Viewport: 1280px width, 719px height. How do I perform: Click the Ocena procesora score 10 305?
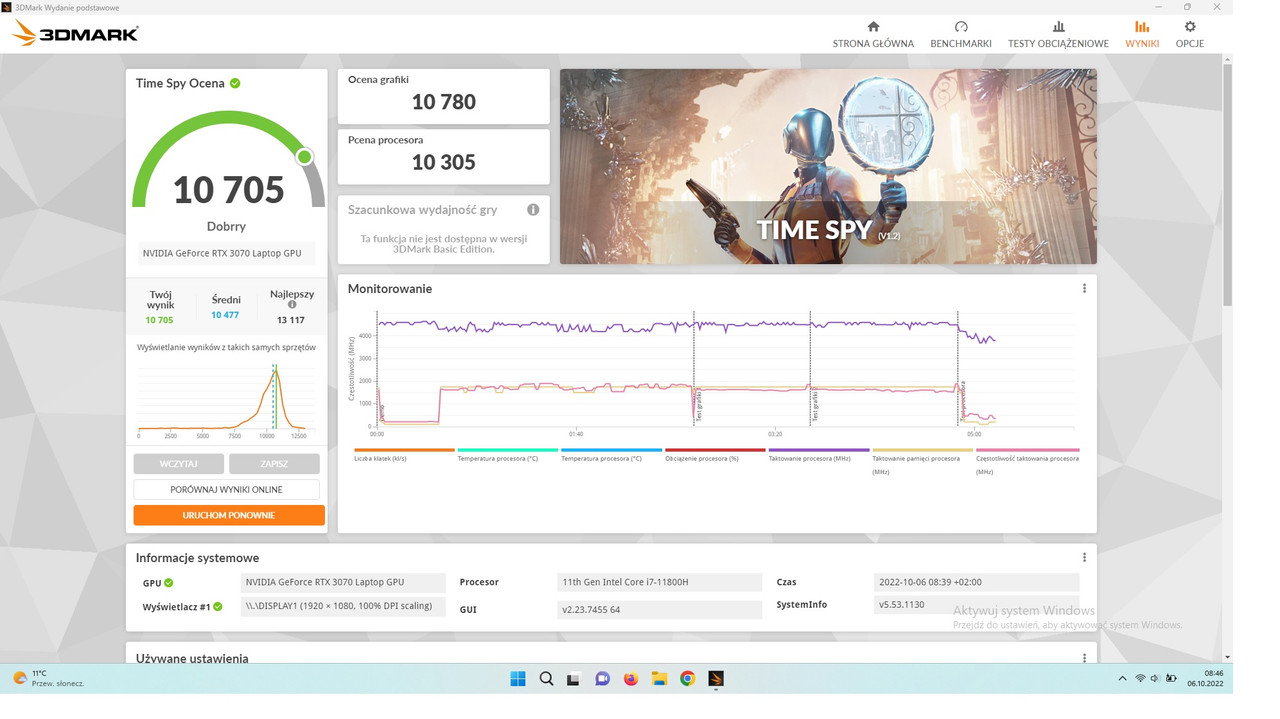(444, 162)
